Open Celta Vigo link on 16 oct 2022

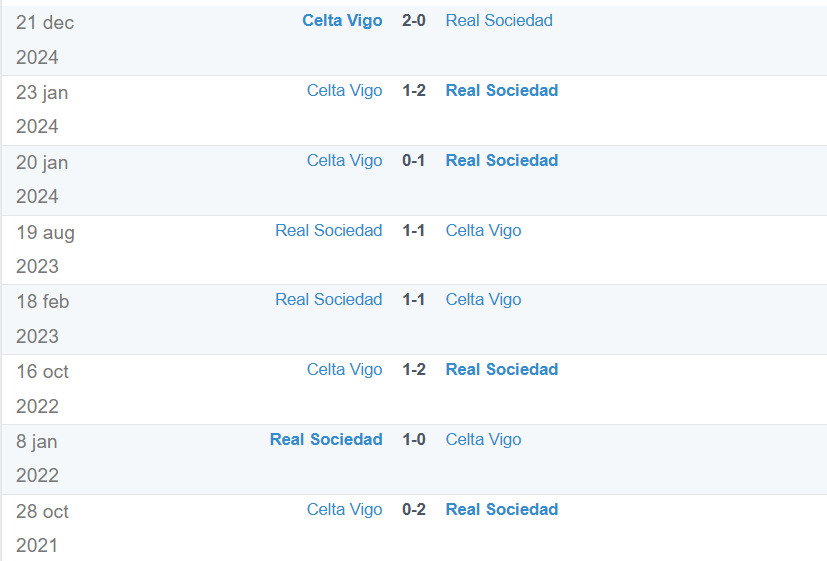[344, 370]
